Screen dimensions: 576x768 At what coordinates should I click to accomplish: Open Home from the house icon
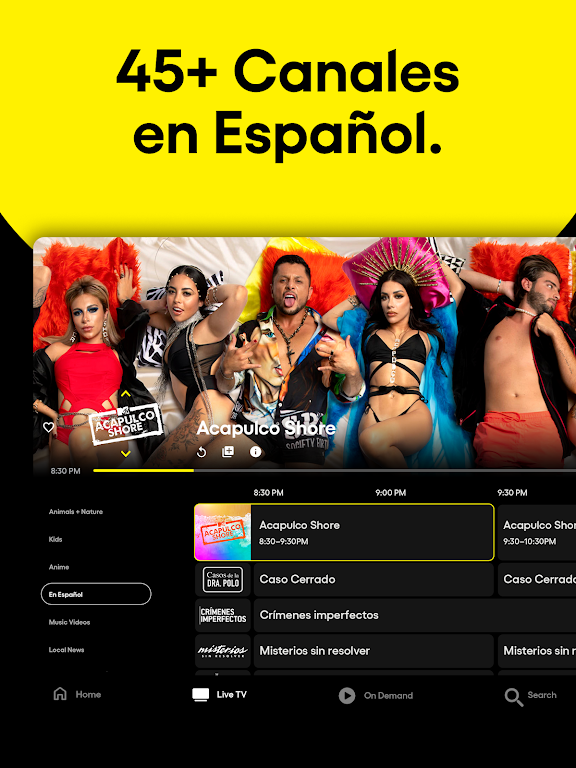coord(60,694)
